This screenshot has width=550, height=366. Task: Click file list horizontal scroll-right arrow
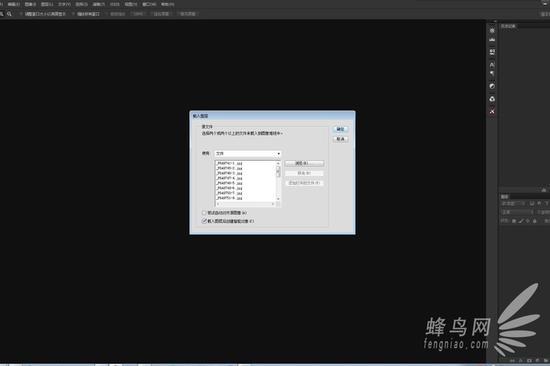click(273, 204)
